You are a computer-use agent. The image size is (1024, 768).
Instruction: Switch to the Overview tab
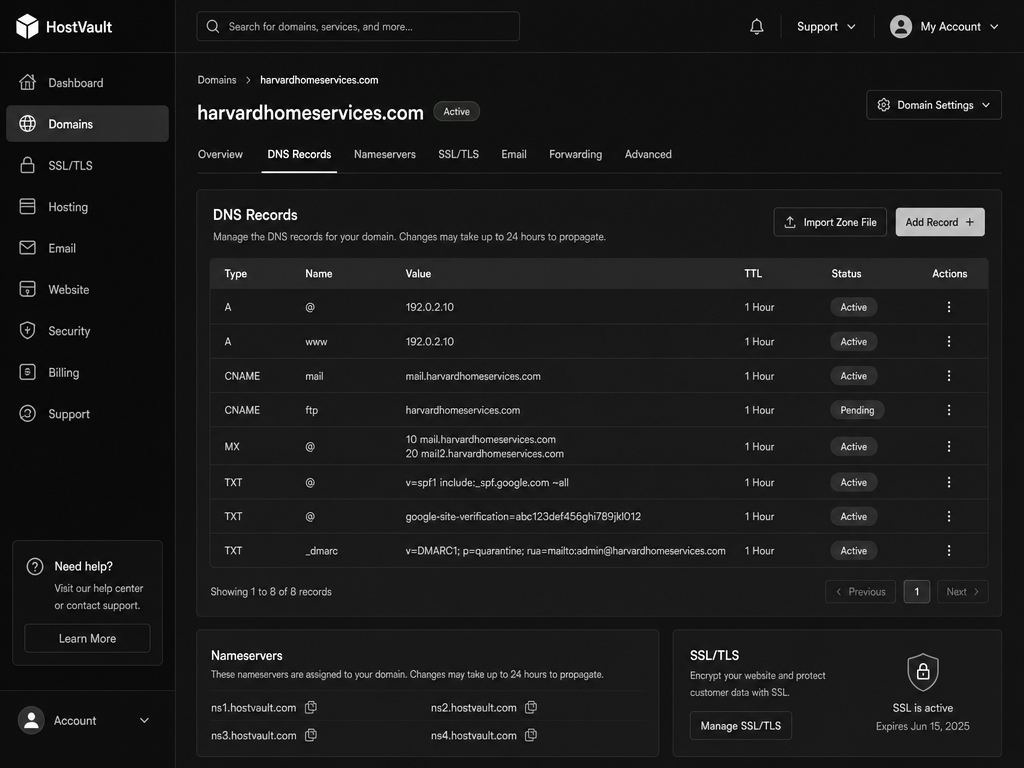220,154
